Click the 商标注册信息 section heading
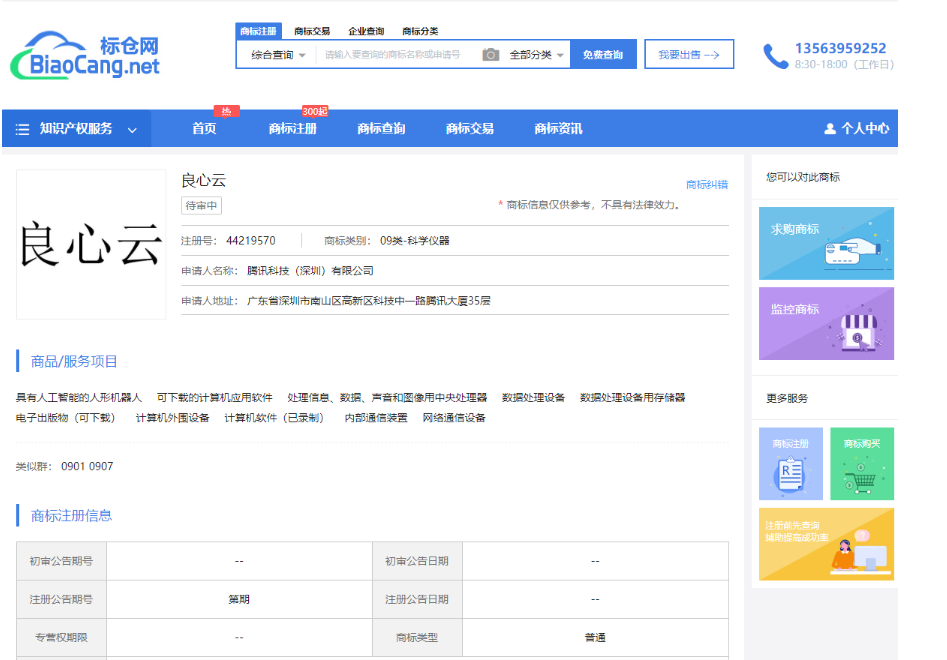Screen dimensions: 947x660 tap(71, 516)
